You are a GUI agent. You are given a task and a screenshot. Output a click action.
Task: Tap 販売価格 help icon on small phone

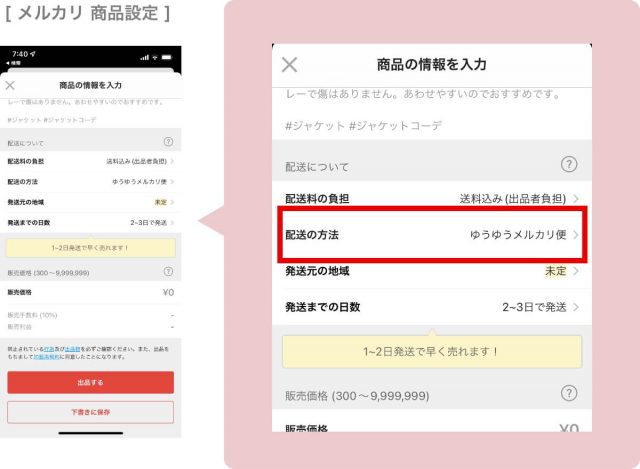coord(168,271)
